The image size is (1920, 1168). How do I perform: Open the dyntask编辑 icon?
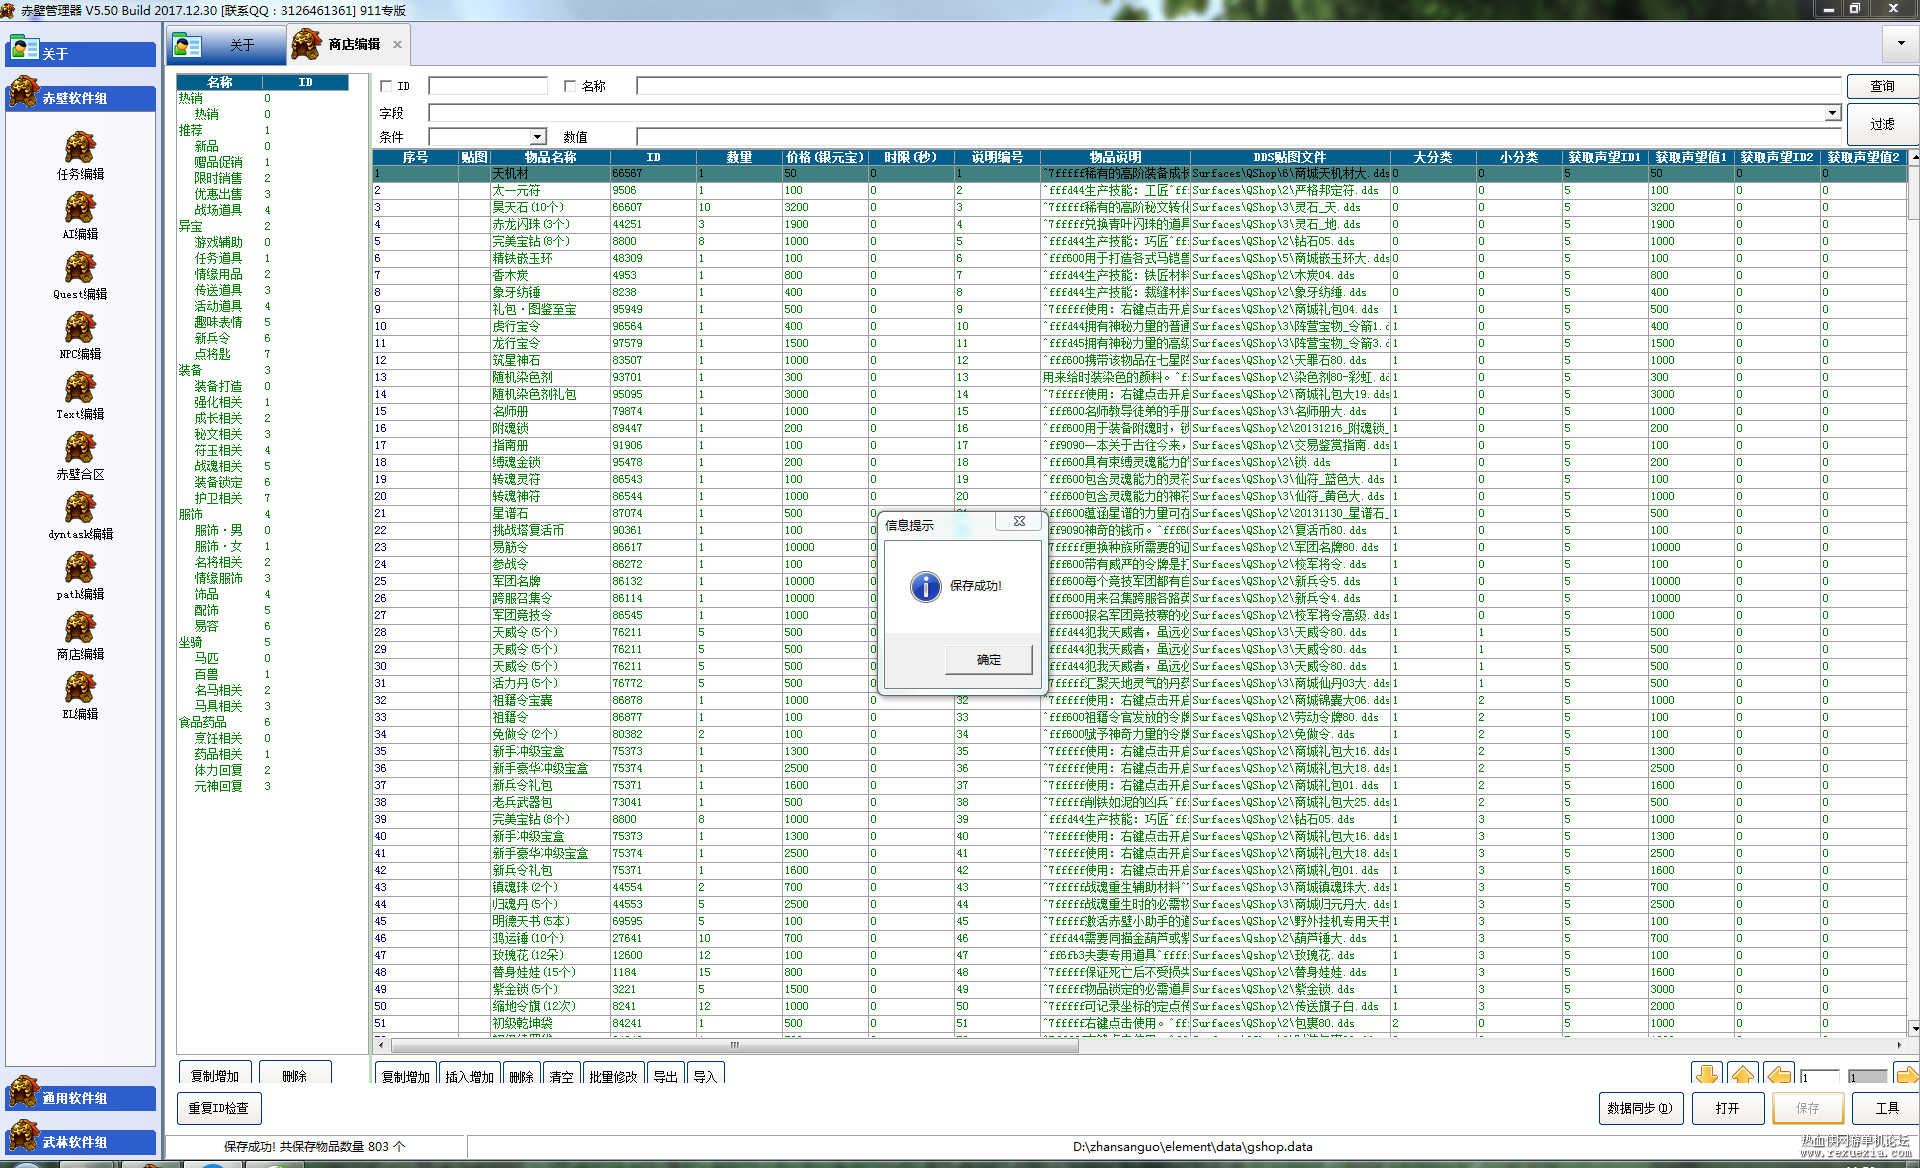[x=80, y=508]
